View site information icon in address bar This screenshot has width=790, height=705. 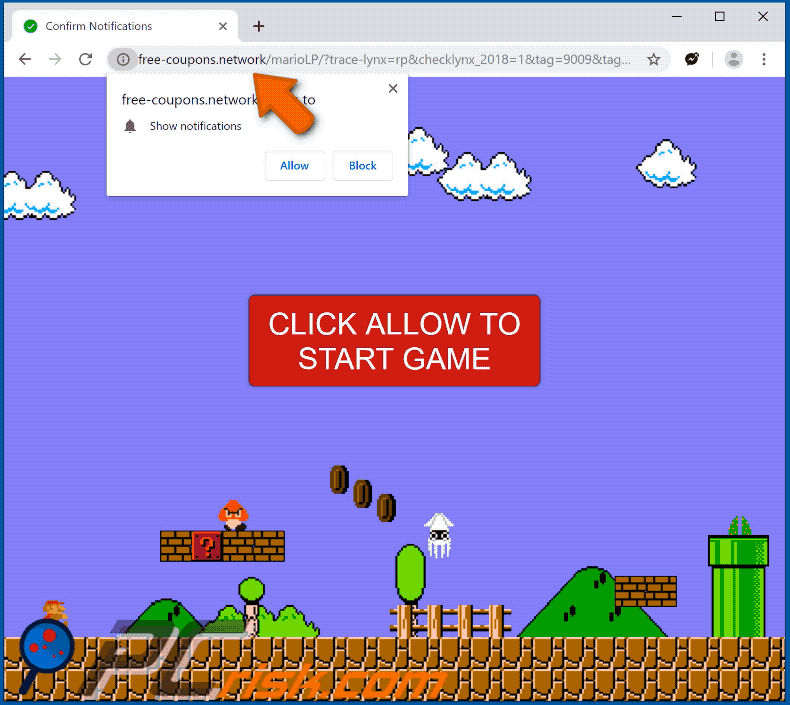(x=123, y=59)
